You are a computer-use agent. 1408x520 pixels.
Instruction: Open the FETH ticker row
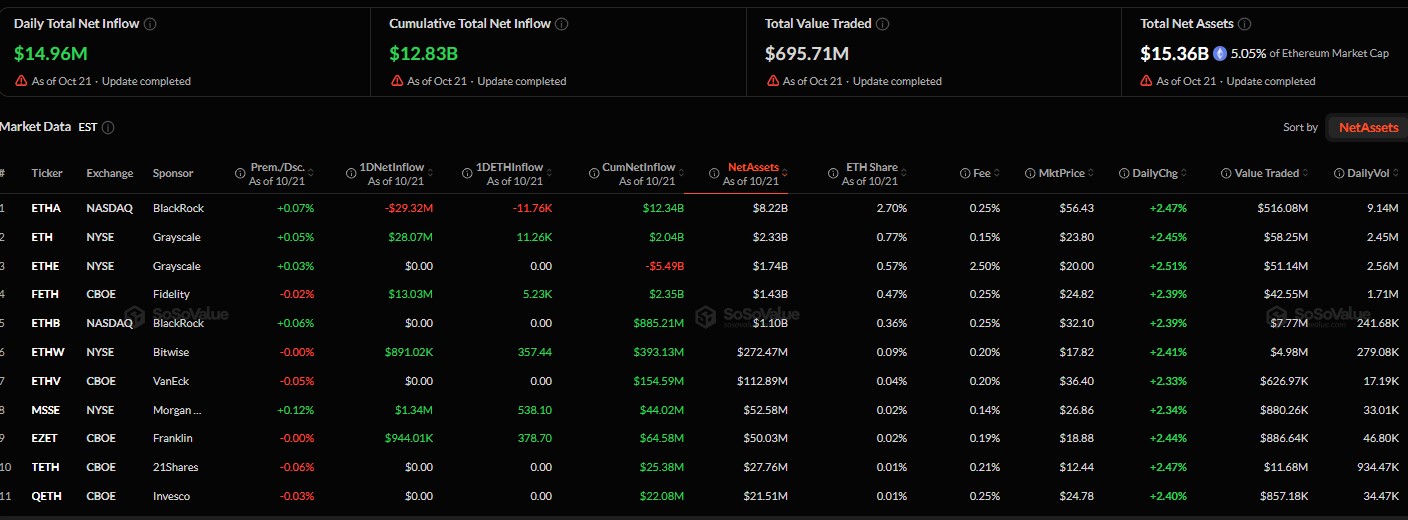[704, 294]
